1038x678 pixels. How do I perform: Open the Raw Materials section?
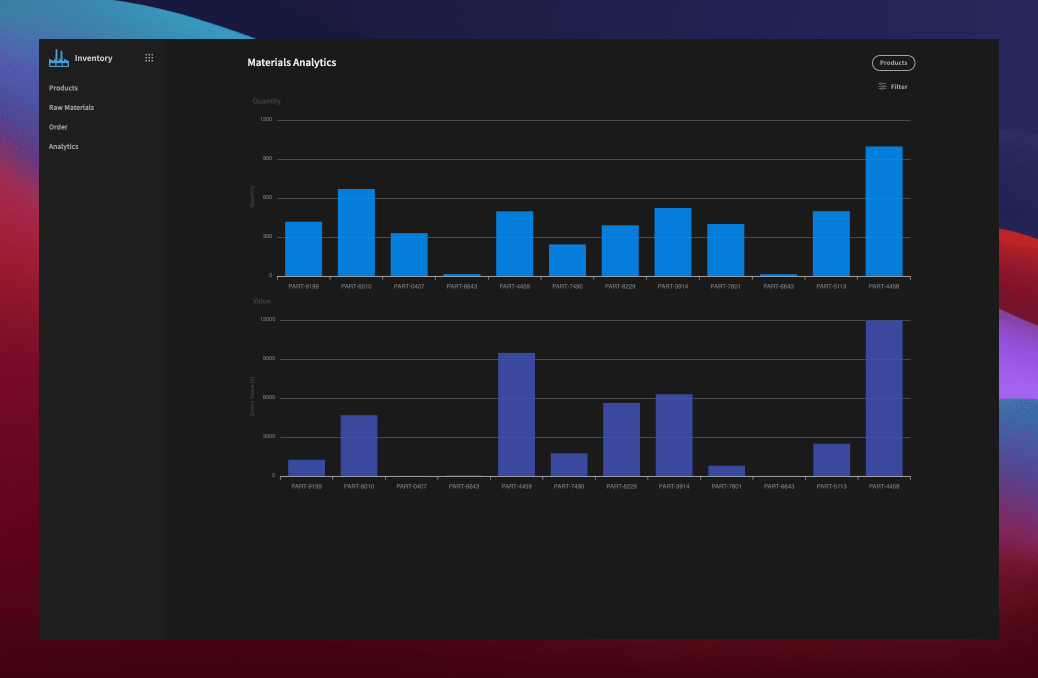click(71, 107)
